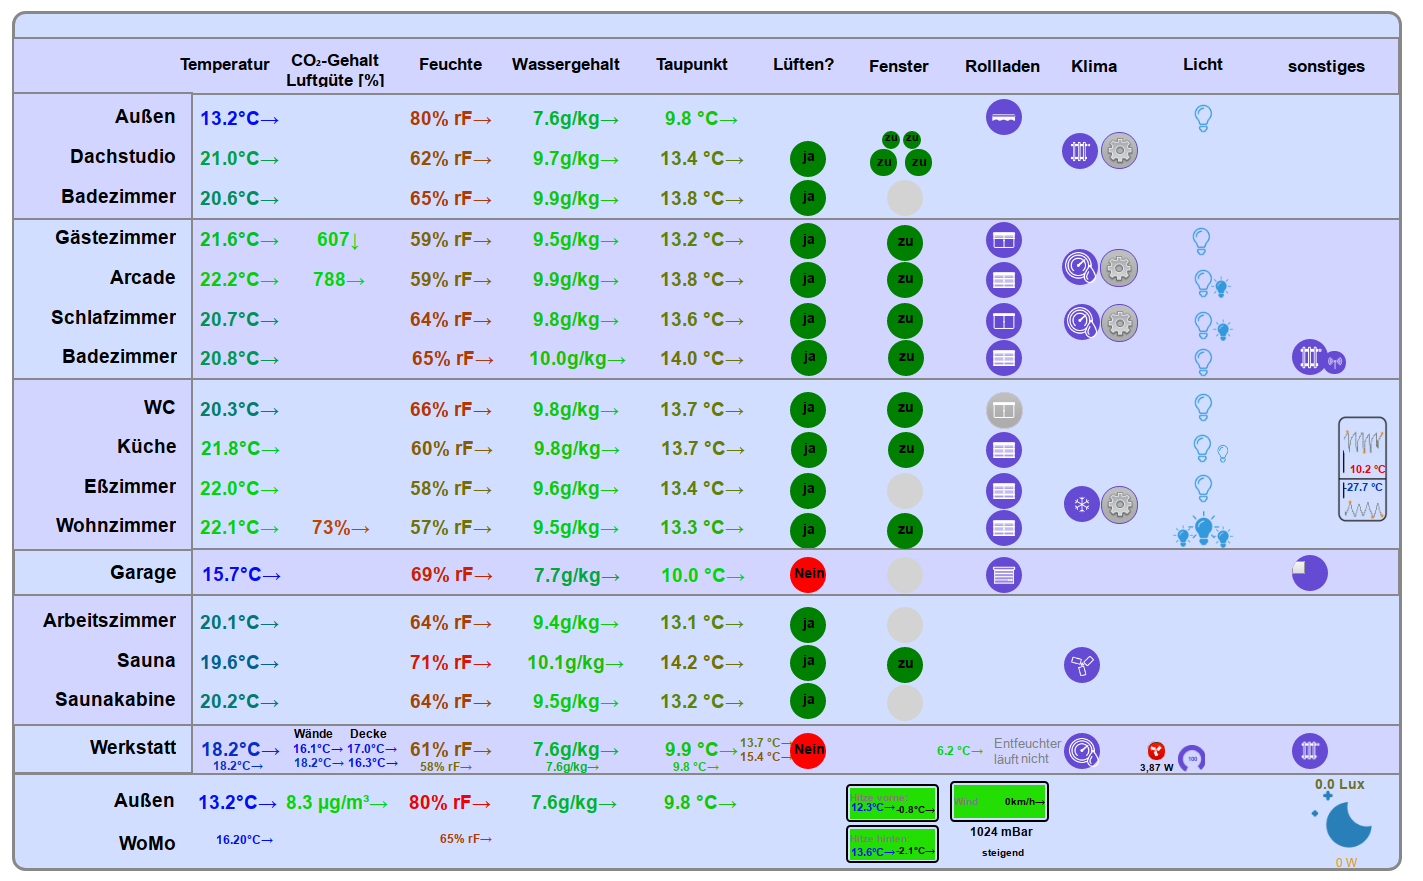
Task: Click the Eßzimmer roller shutter icon
Action: (x=1004, y=491)
